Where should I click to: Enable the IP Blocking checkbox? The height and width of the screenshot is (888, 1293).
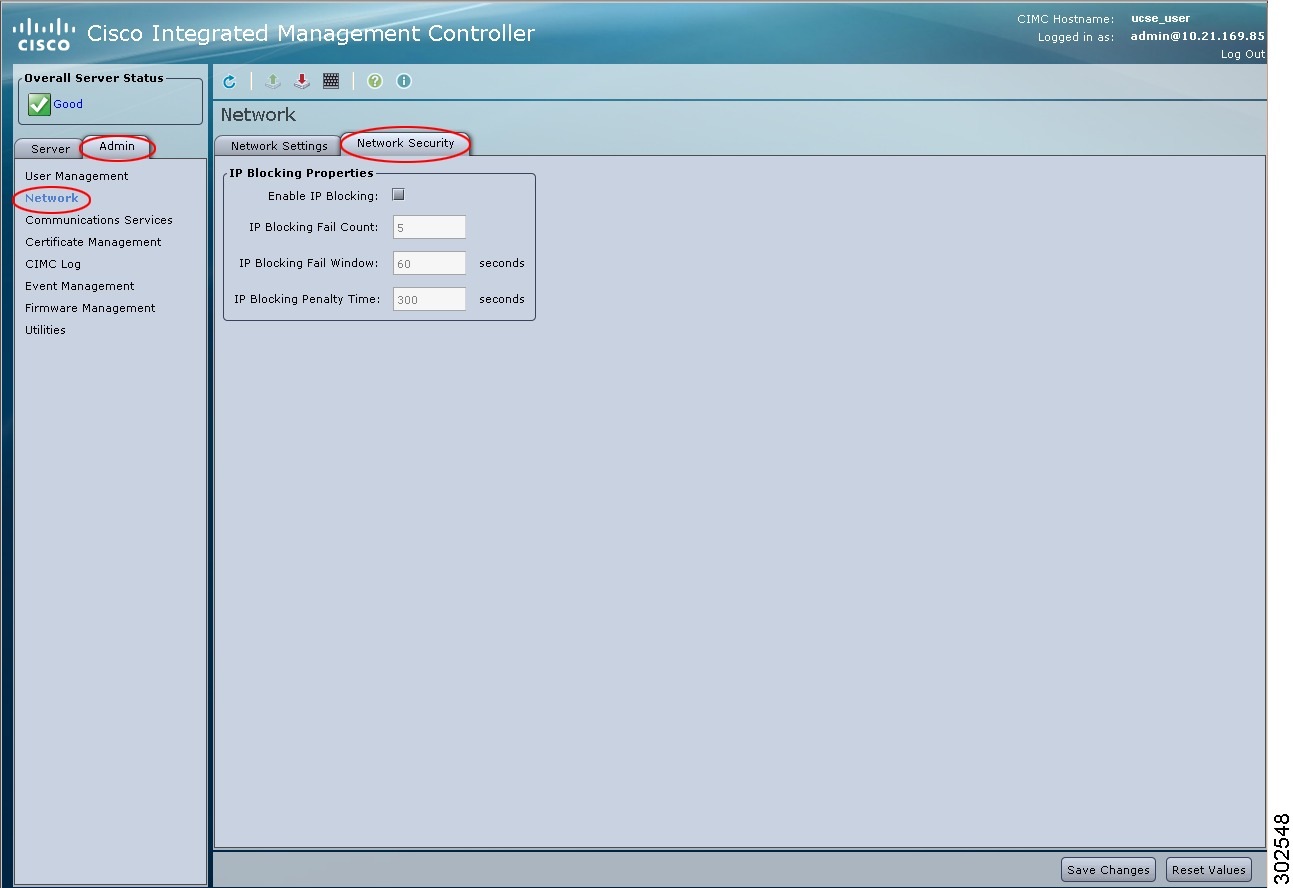398,194
